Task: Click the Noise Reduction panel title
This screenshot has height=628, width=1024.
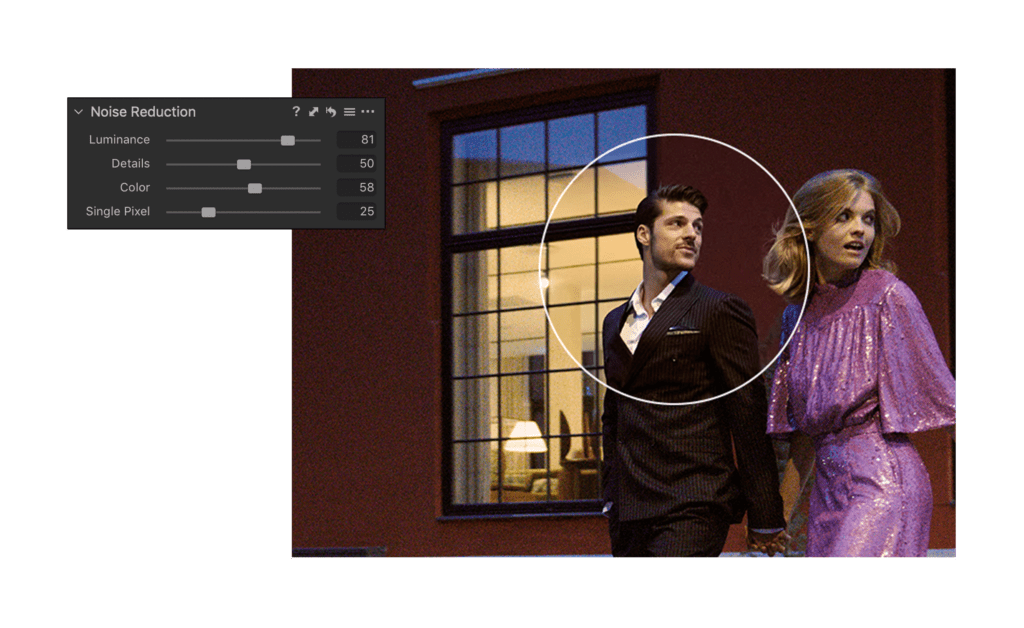Action: (143, 112)
